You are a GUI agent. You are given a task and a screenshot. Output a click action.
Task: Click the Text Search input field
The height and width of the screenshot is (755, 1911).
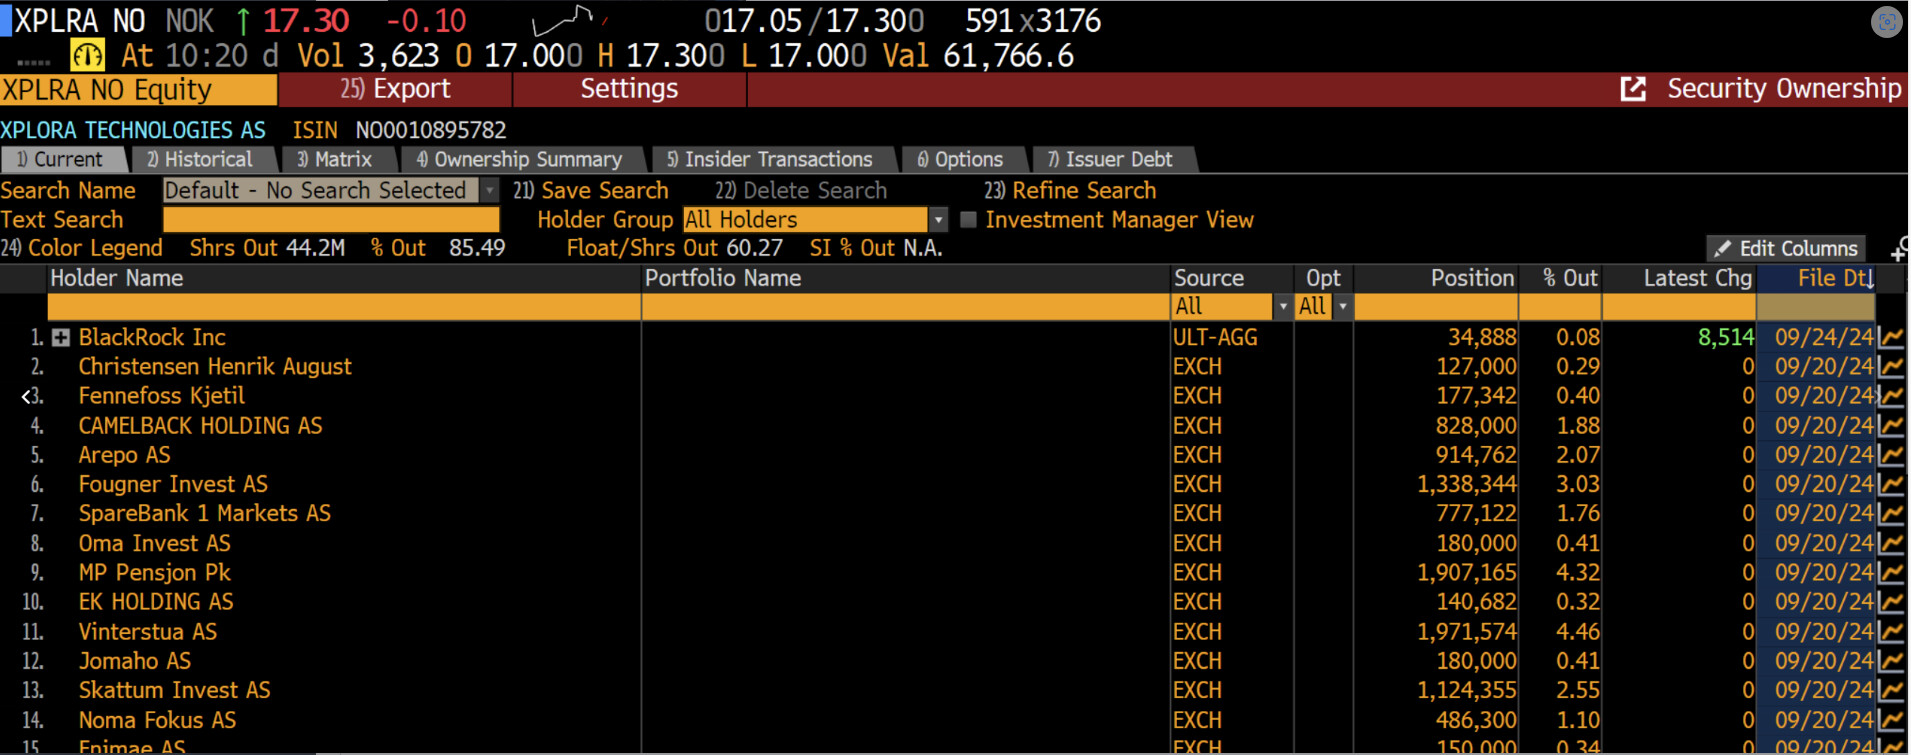click(x=331, y=220)
